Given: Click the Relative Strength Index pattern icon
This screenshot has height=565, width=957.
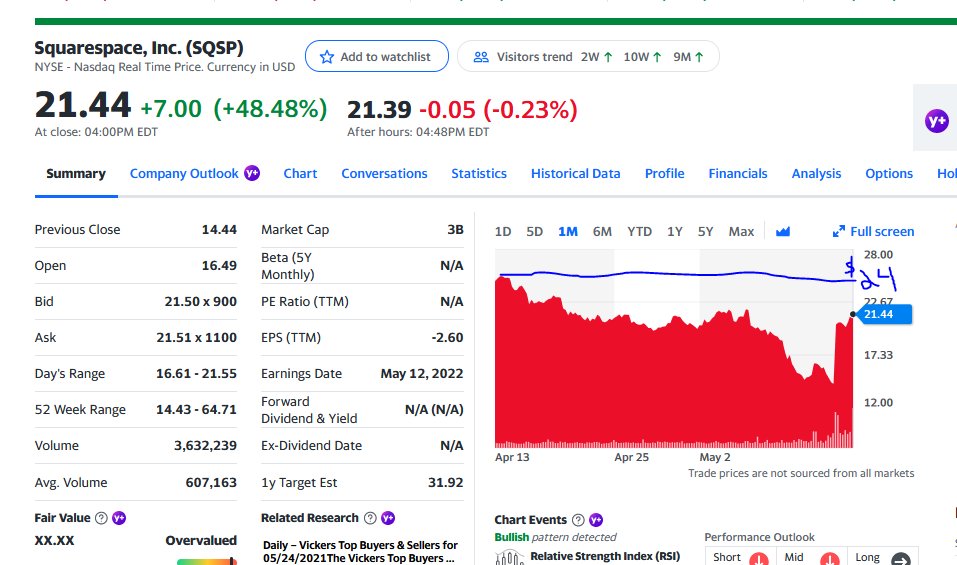Looking at the screenshot, I should [x=510, y=557].
